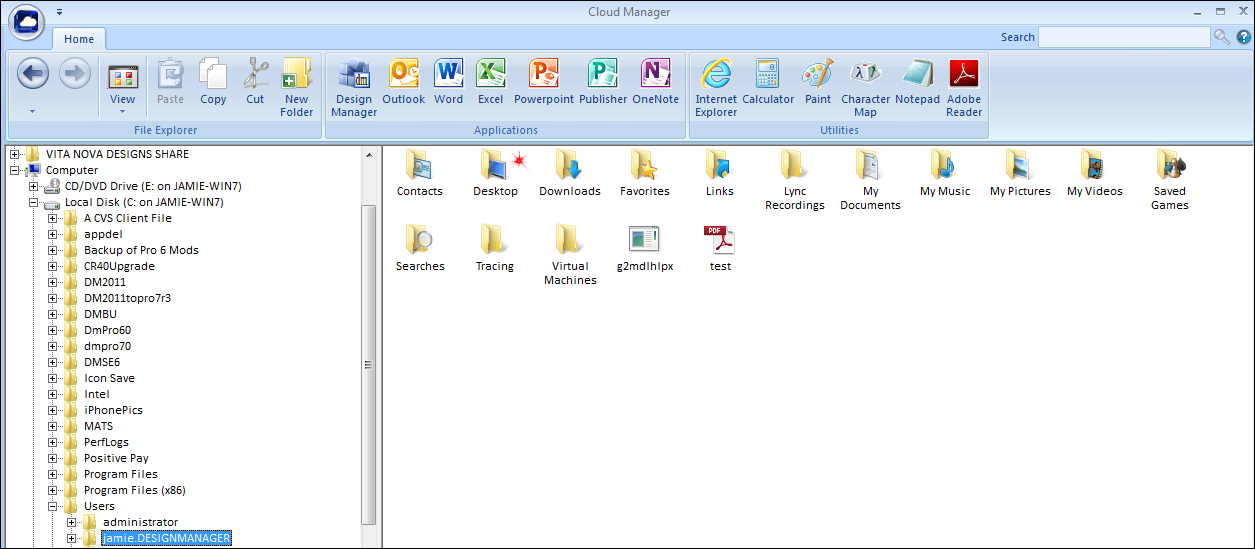Open the Paint utility
This screenshot has width=1255, height=549.
point(818,82)
